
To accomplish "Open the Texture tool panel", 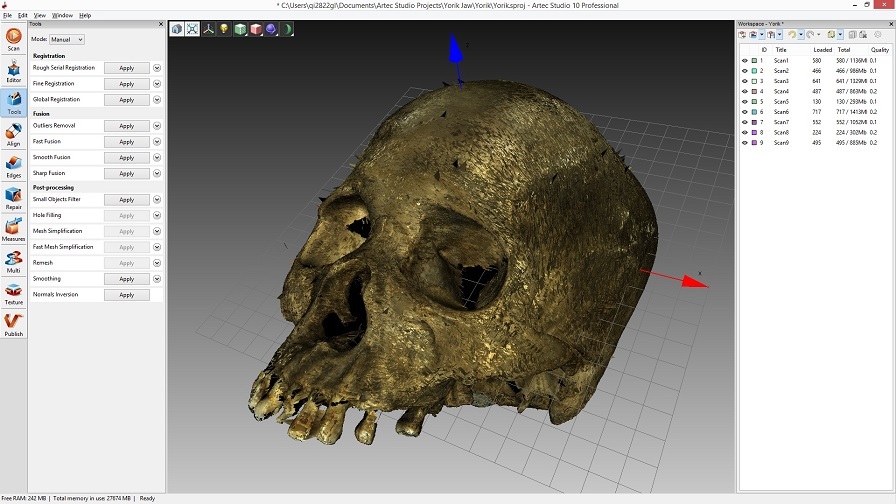I will pos(13,293).
